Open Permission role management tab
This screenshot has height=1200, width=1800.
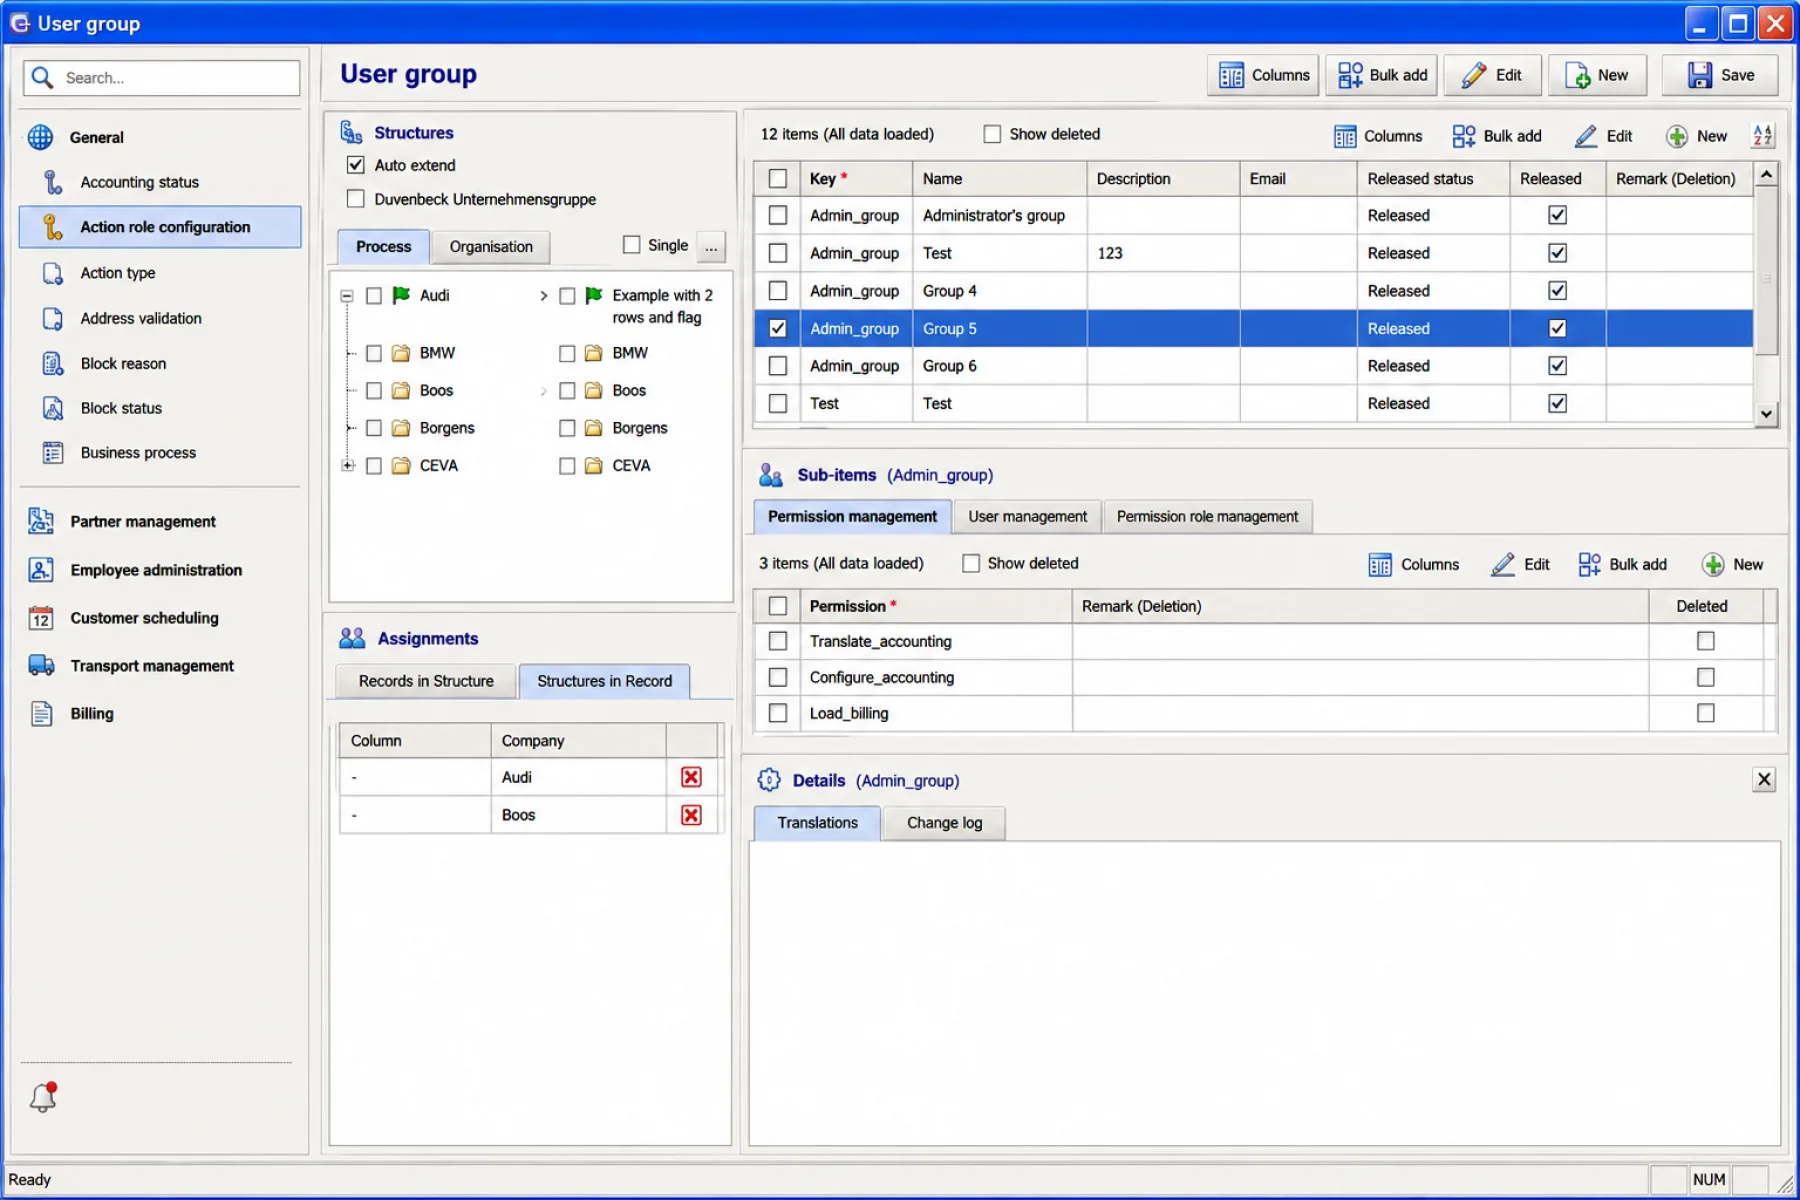[x=1207, y=516]
